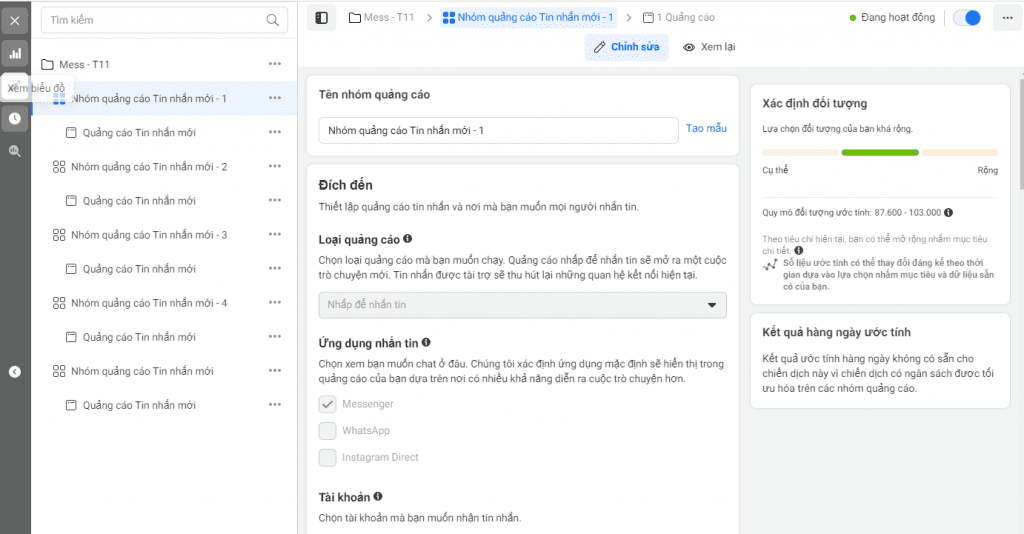Select Mess - T11 campaign in tree
This screenshot has width=1024, height=534.
tap(84, 65)
